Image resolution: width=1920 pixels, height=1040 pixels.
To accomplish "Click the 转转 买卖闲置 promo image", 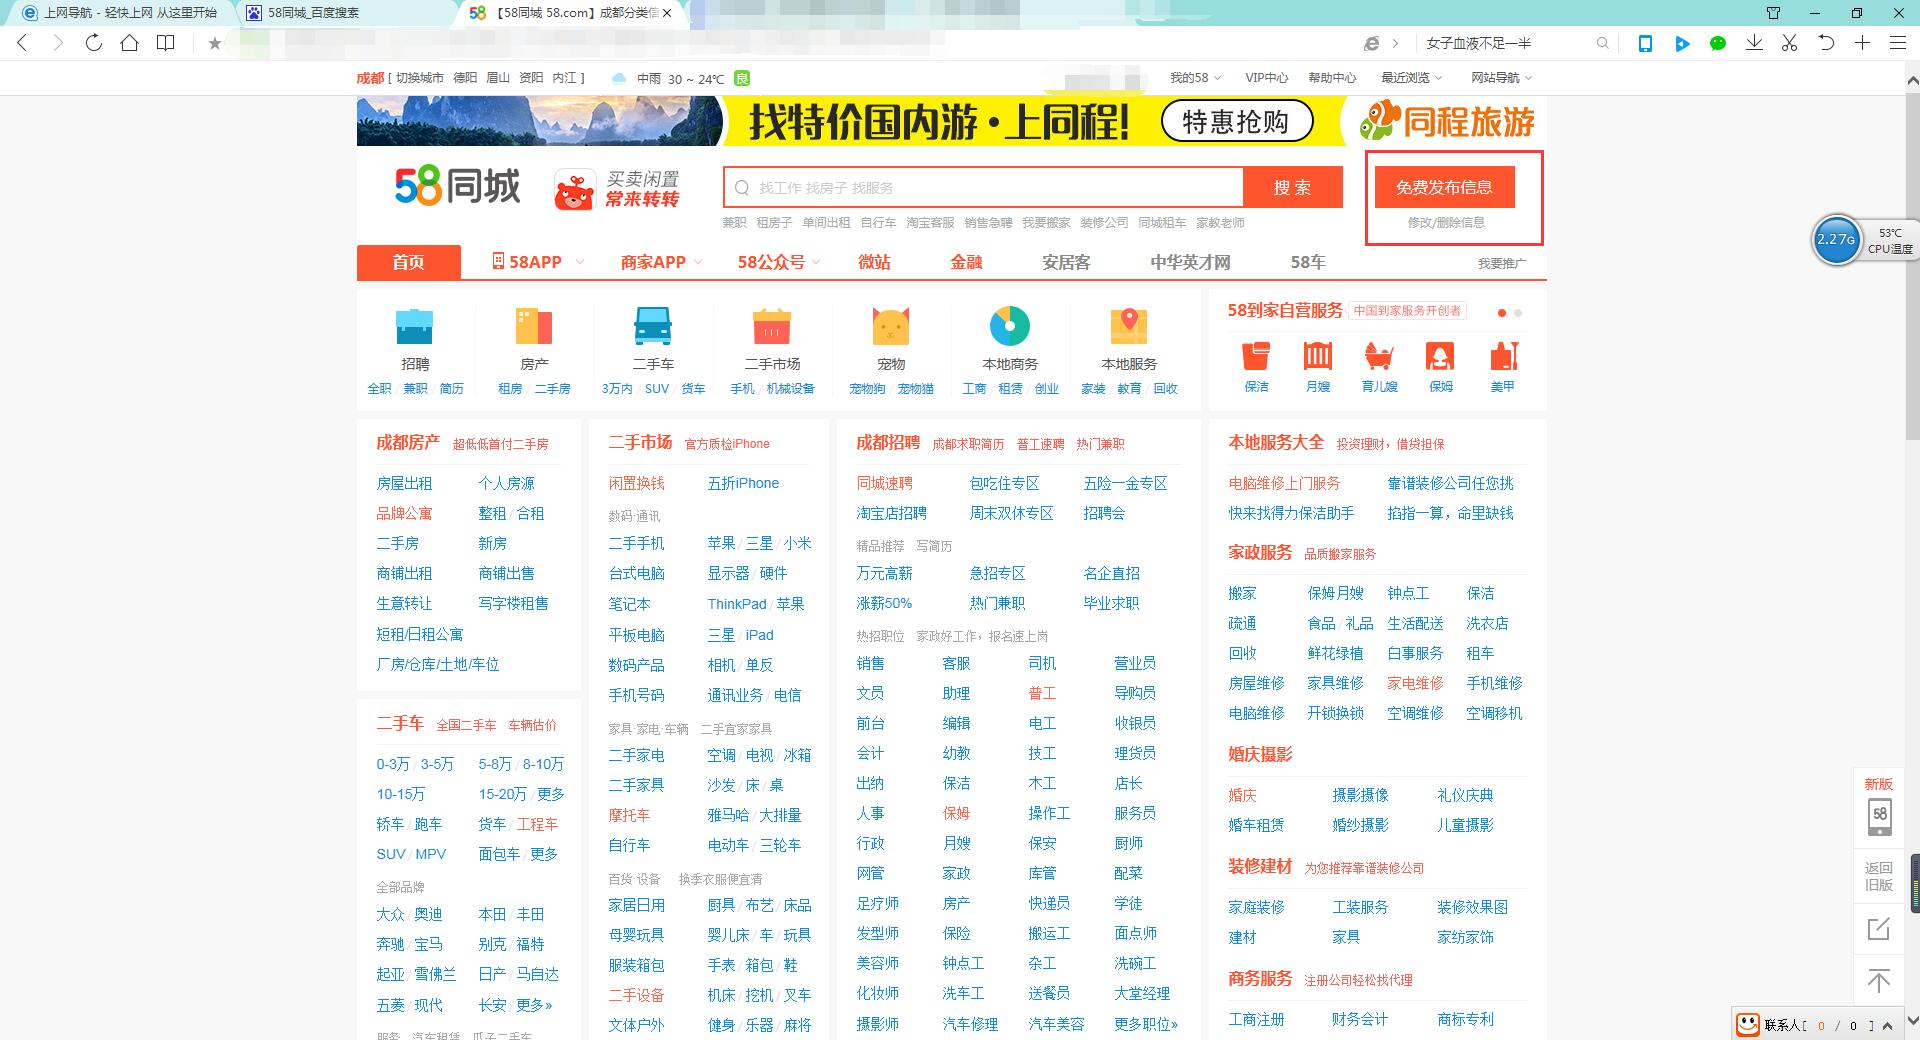I will [x=617, y=189].
